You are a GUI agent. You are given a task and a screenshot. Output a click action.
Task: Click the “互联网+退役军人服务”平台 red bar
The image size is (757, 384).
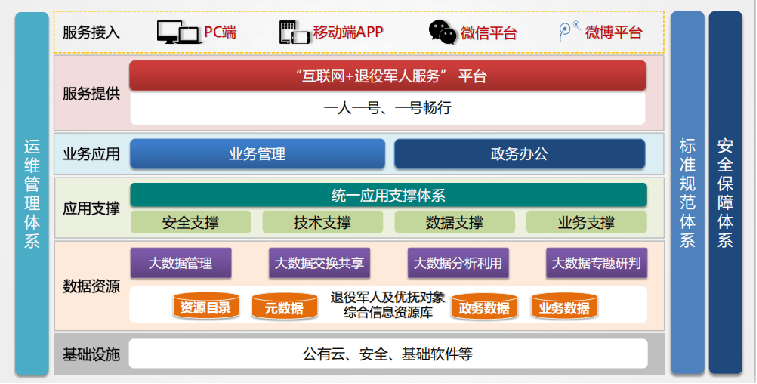click(388, 75)
